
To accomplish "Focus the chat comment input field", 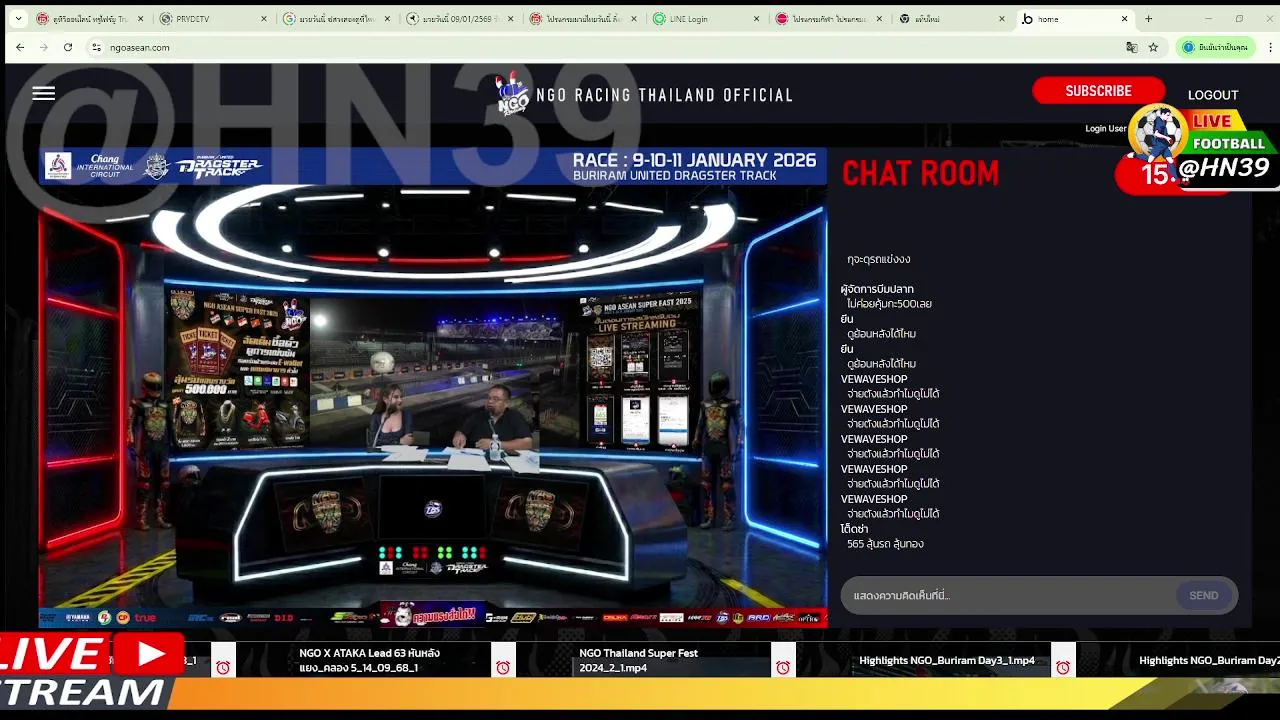I will click(x=1008, y=595).
